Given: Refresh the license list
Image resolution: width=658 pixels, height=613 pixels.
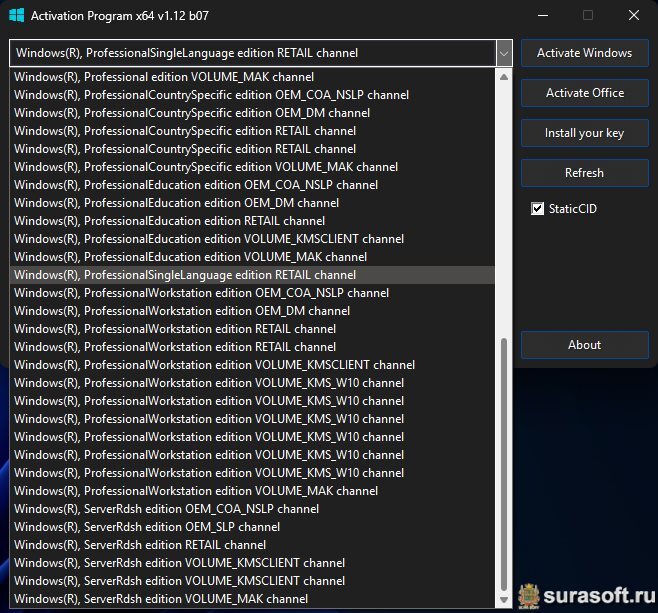Looking at the screenshot, I should 585,173.
